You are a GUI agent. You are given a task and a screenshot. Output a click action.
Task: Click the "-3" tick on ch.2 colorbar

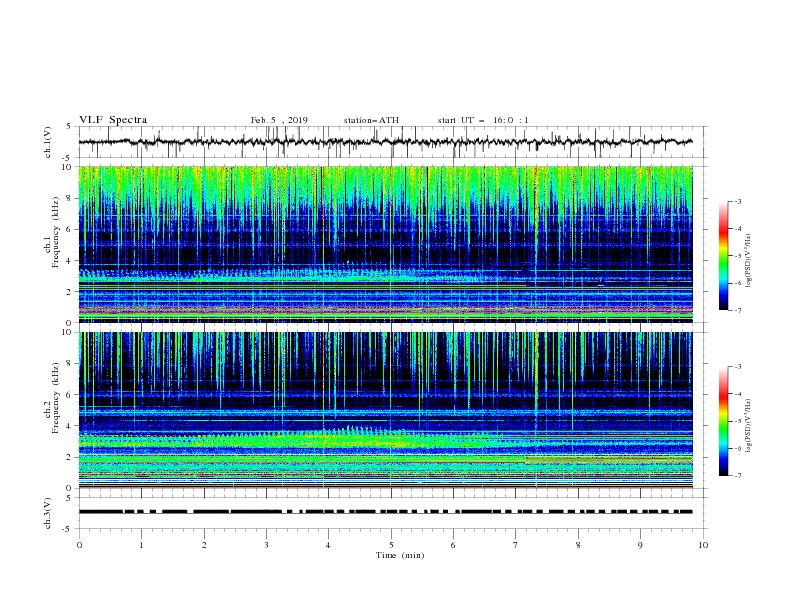point(737,367)
